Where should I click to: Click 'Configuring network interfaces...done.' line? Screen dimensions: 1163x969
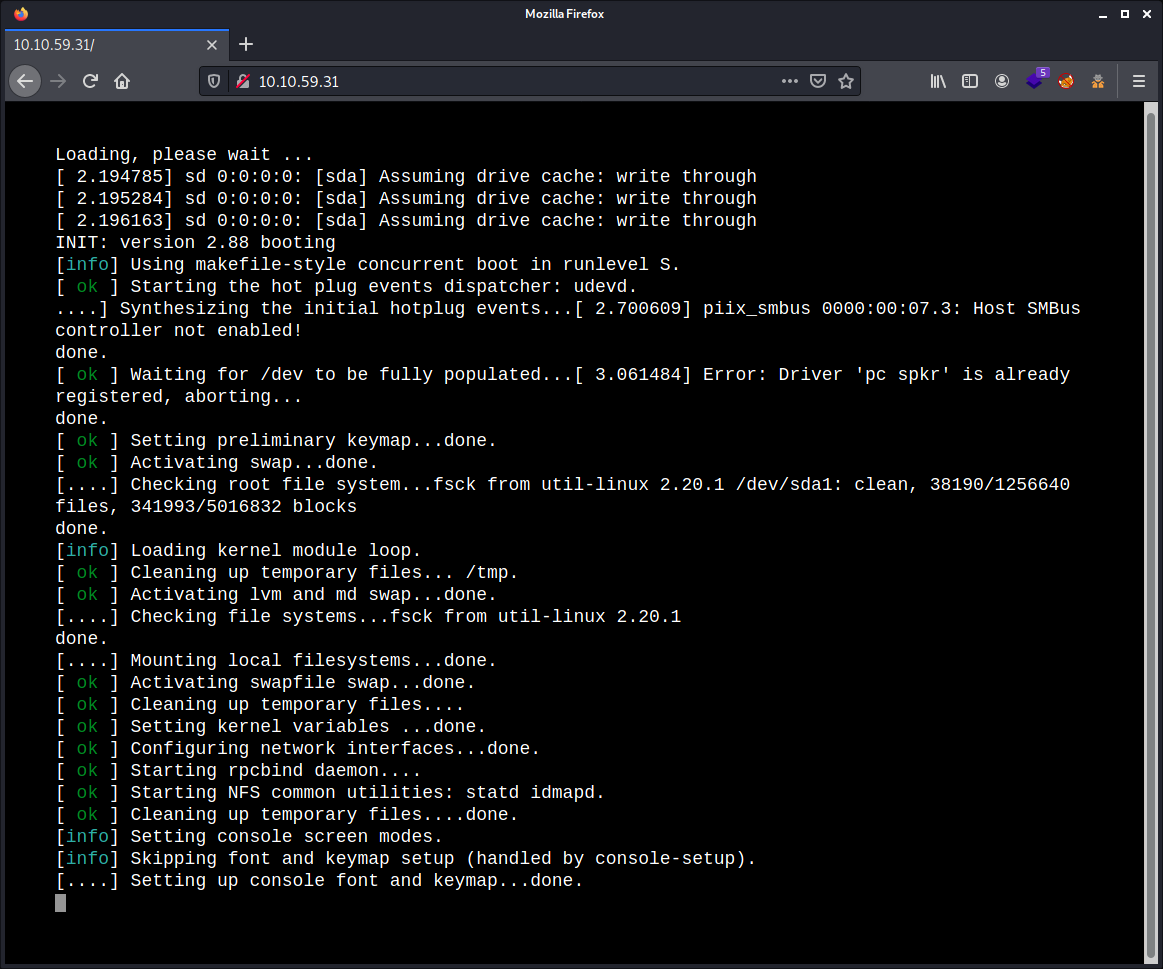[x=297, y=749]
